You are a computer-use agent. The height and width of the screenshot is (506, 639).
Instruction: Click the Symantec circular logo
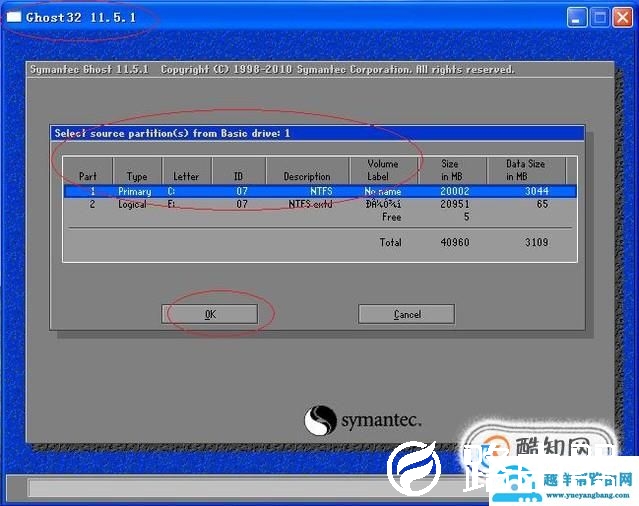(320, 420)
